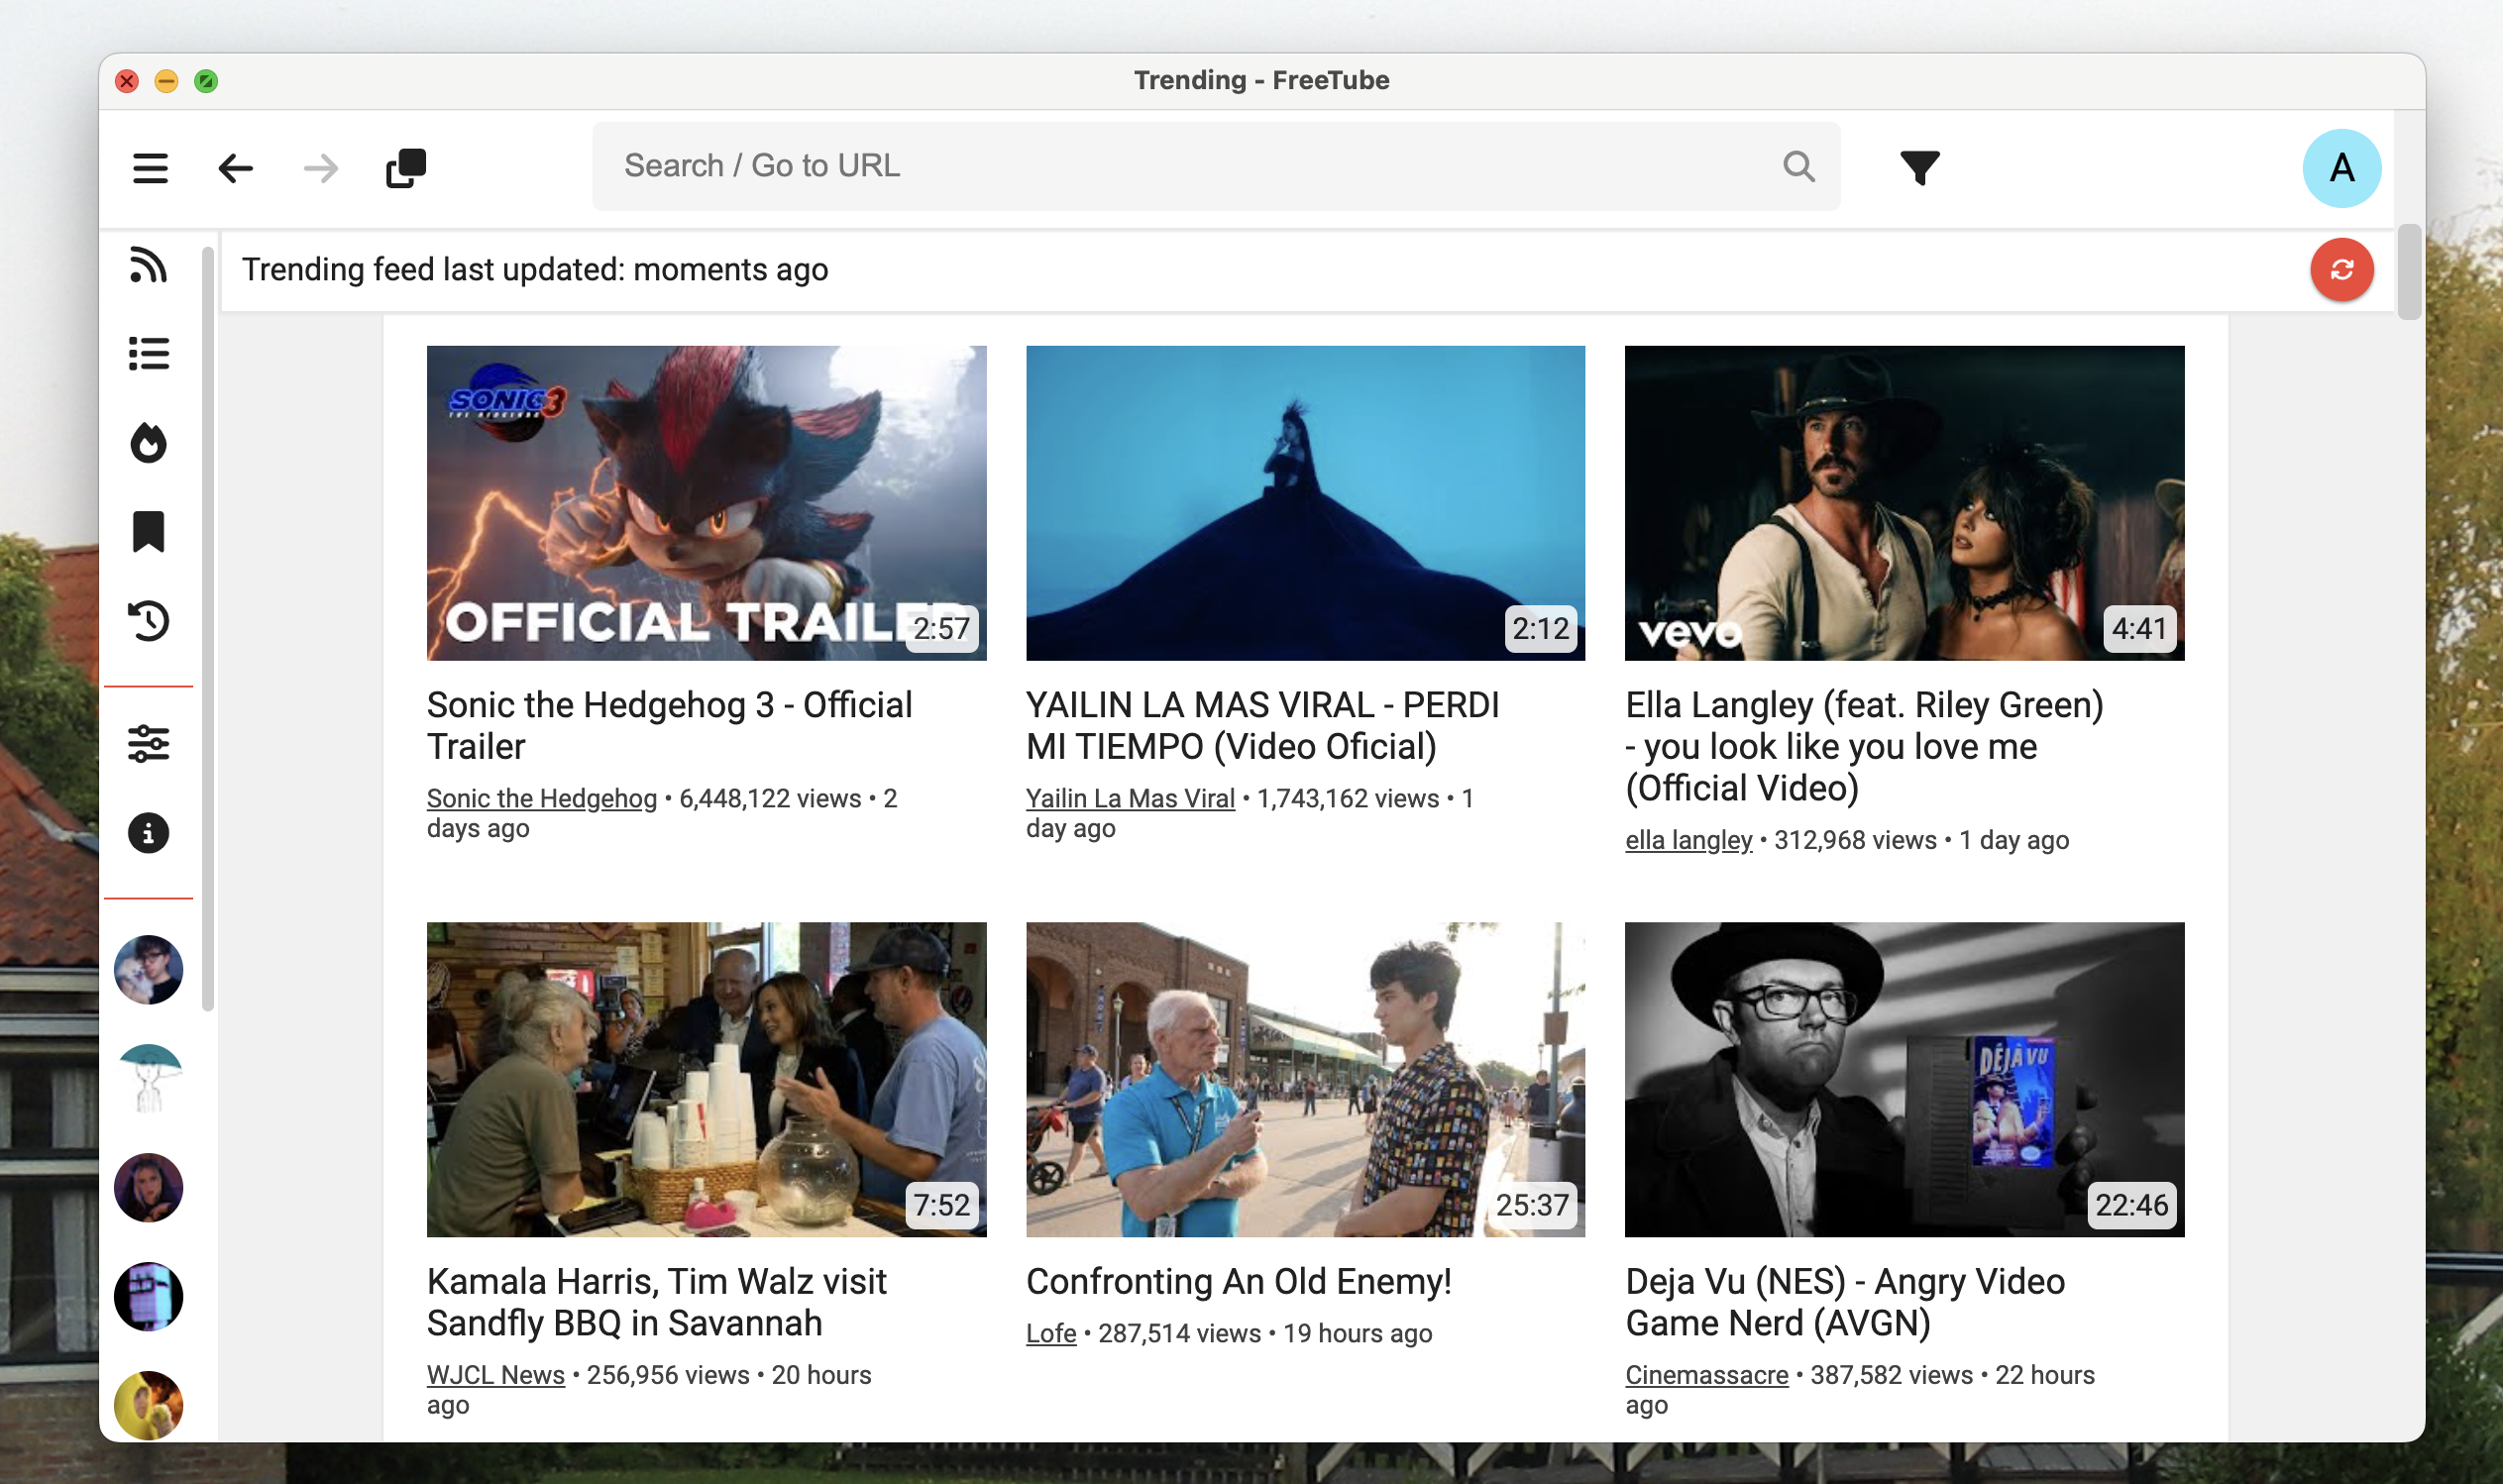Open Channels list icon in sidebar
Image resolution: width=2503 pixels, height=1484 pixels.
(x=148, y=353)
